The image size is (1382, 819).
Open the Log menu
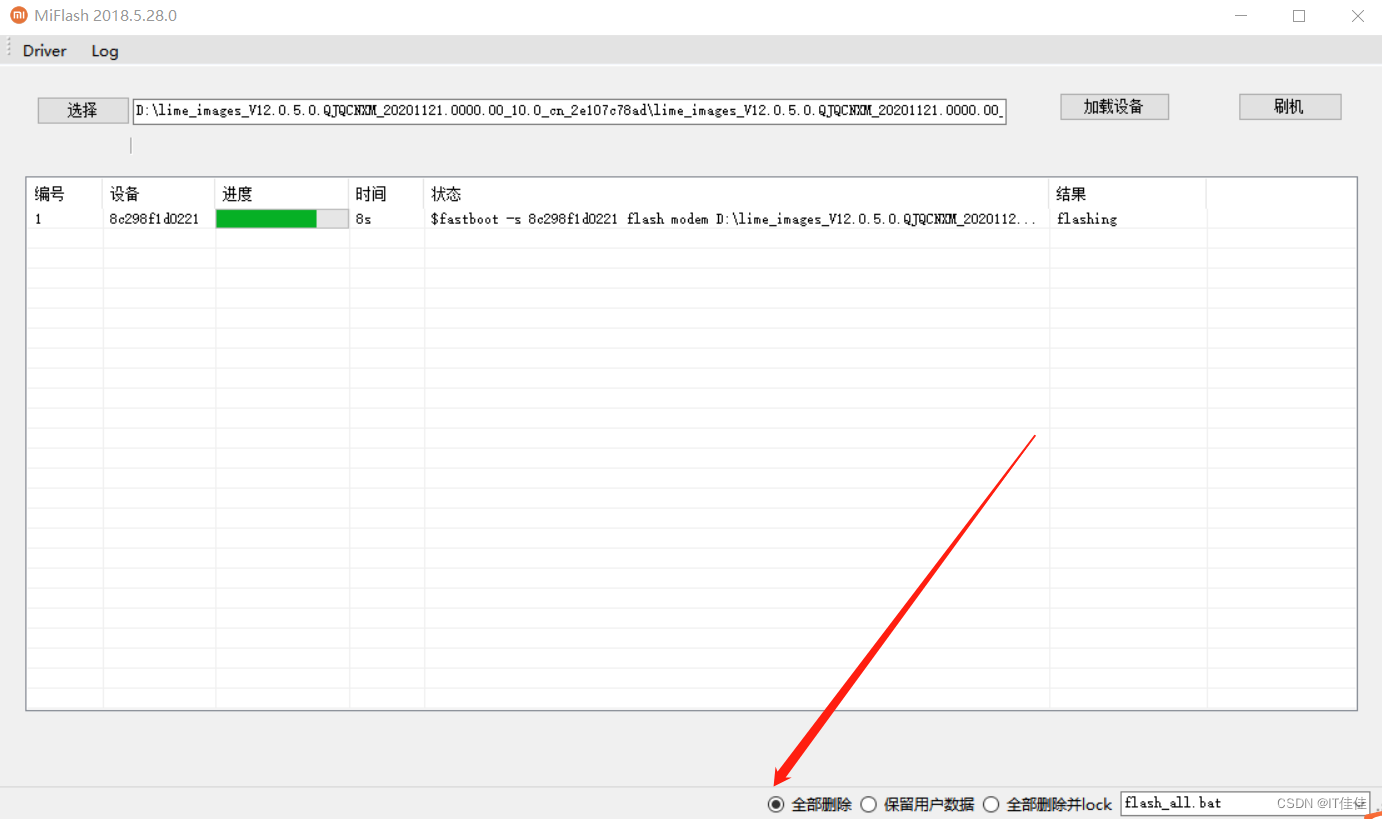click(x=105, y=51)
